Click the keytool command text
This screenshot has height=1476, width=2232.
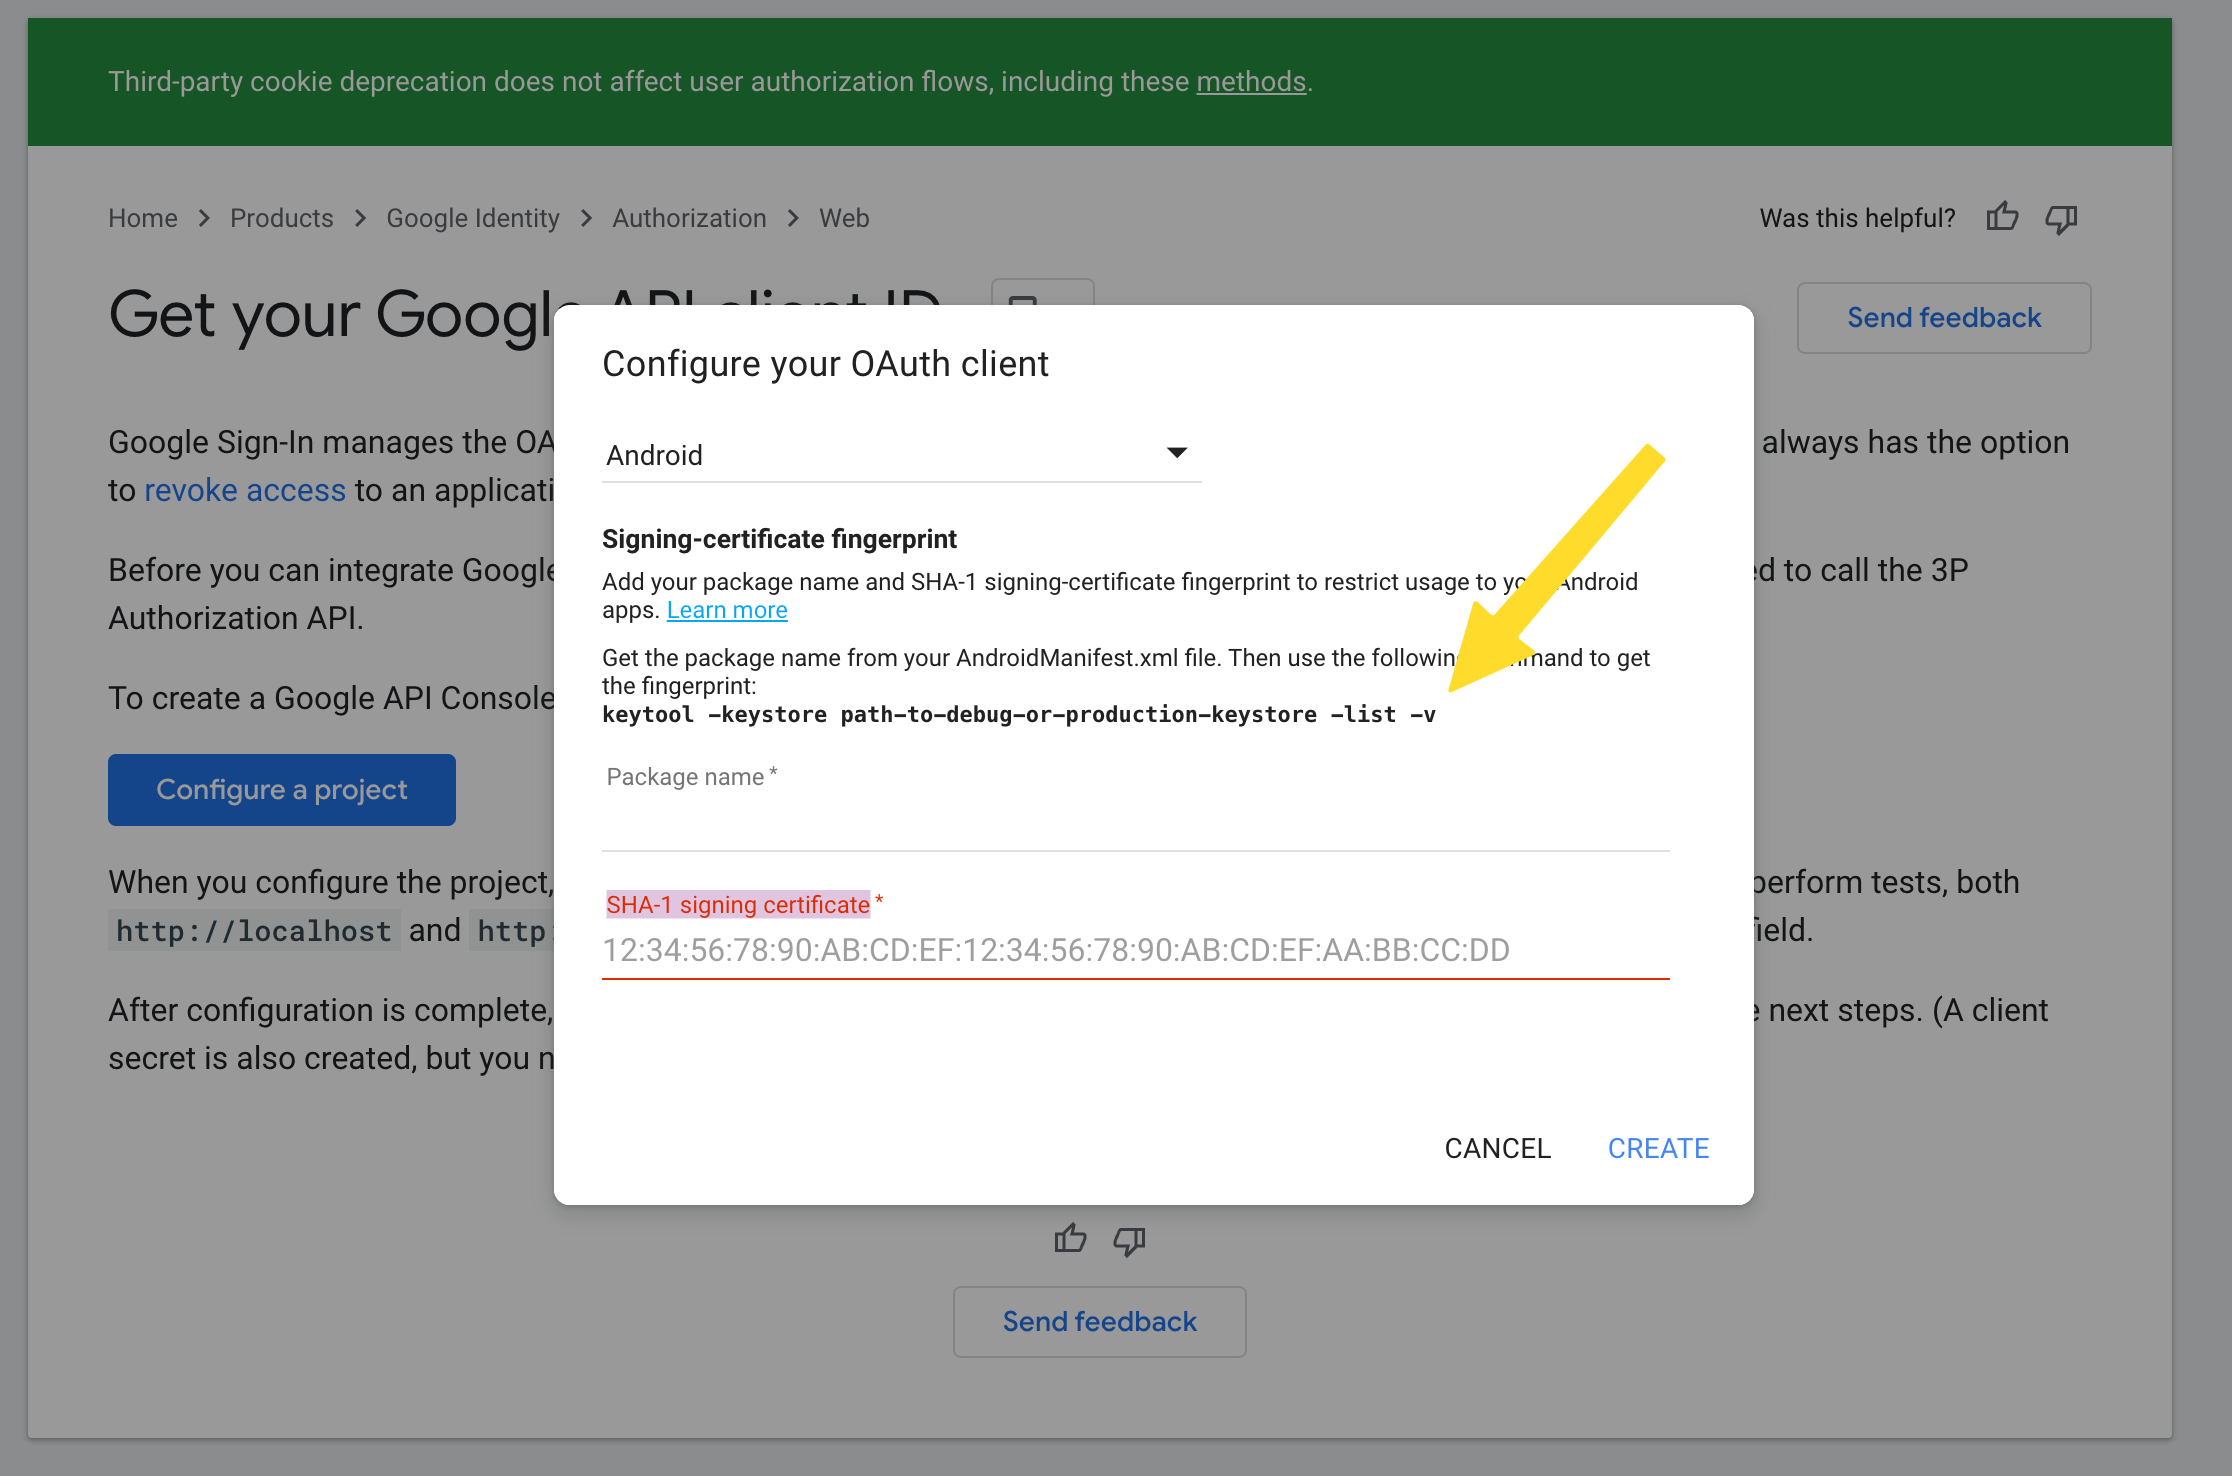[1018, 714]
